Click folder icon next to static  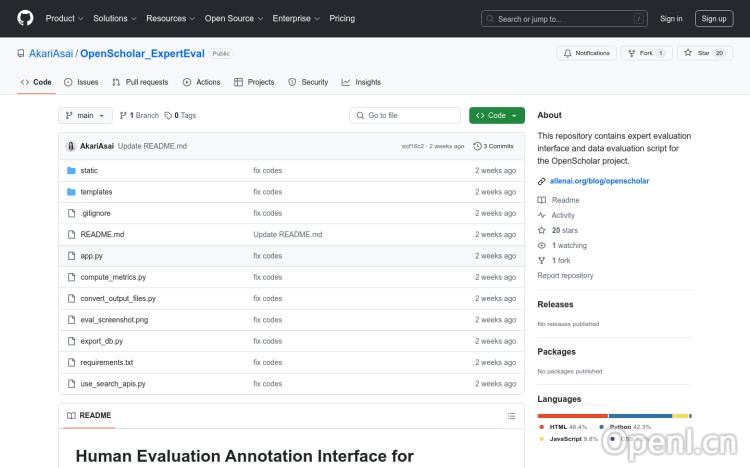coord(71,170)
